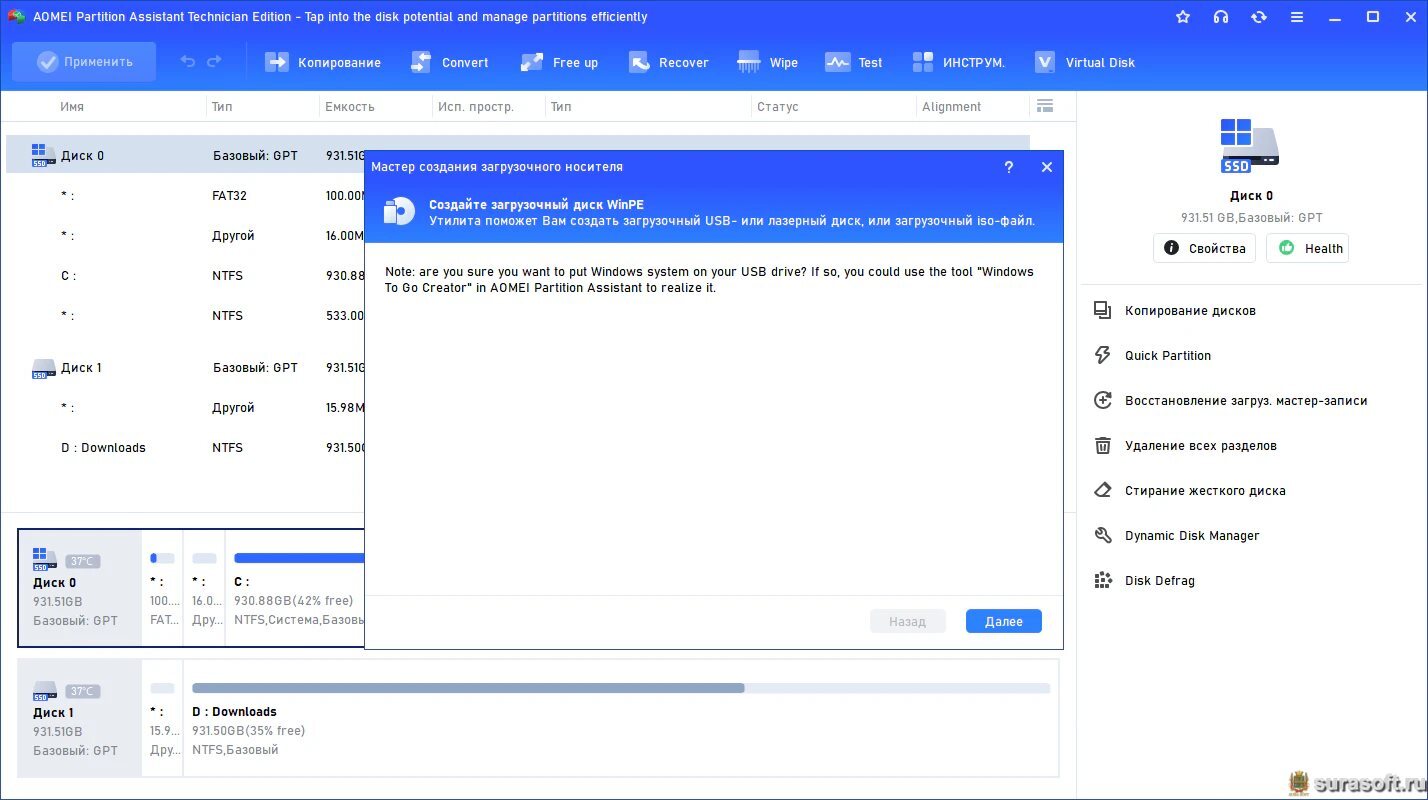This screenshot has width=1428, height=800.
Task: Click the C : usage bar in the disk map
Action: click(x=299, y=558)
